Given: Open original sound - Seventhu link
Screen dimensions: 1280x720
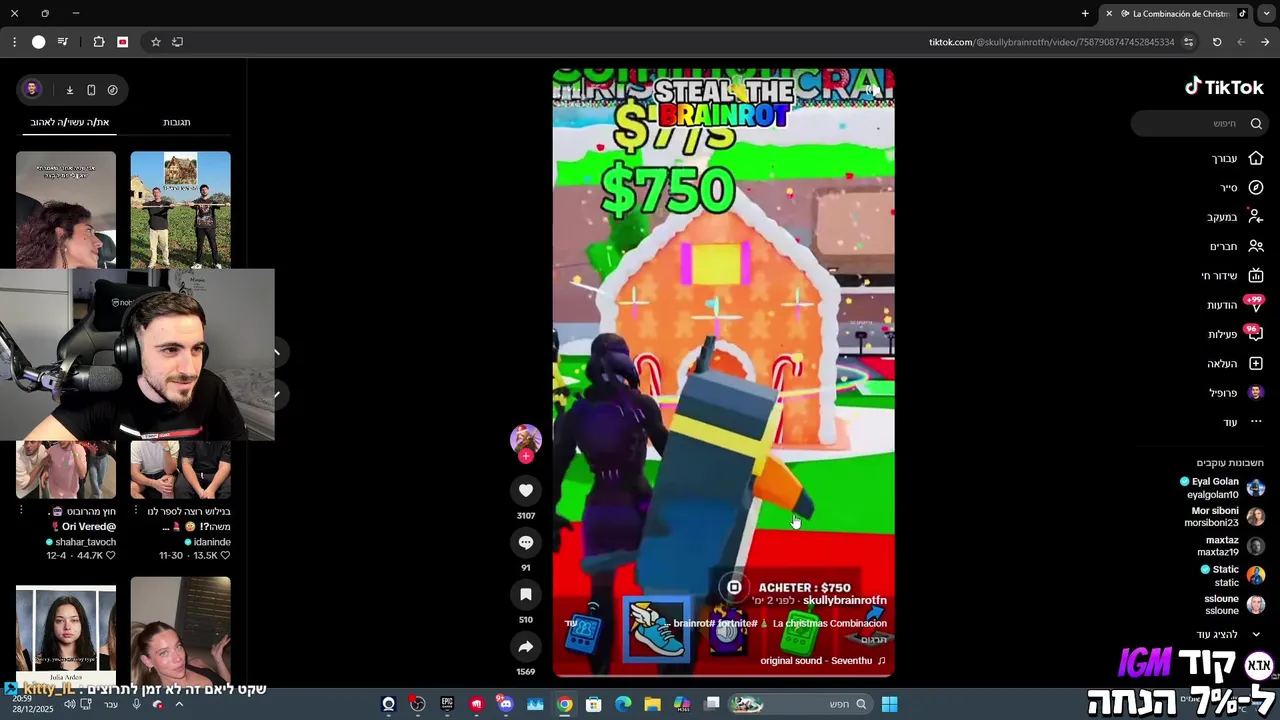Looking at the screenshot, I should click(823, 661).
